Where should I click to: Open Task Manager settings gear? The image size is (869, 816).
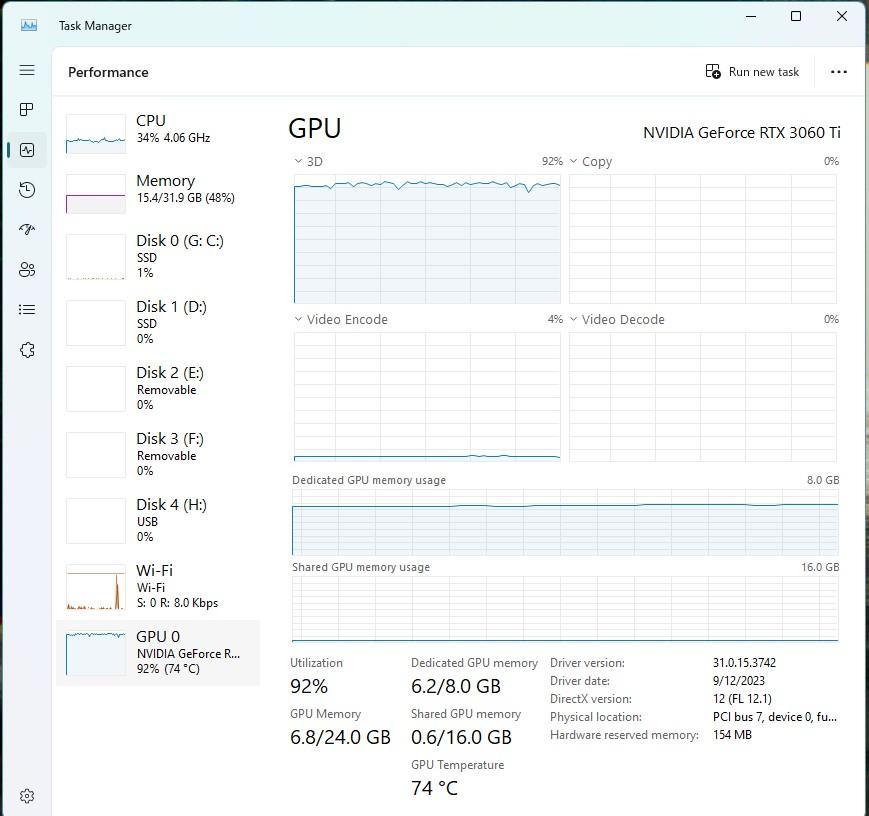pos(27,796)
